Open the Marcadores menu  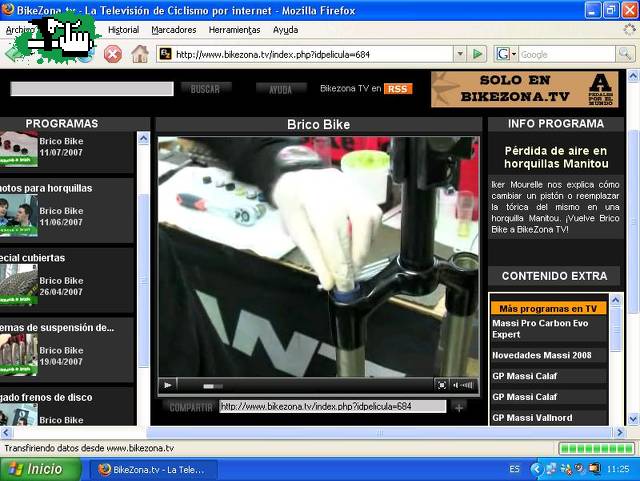coord(174,30)
